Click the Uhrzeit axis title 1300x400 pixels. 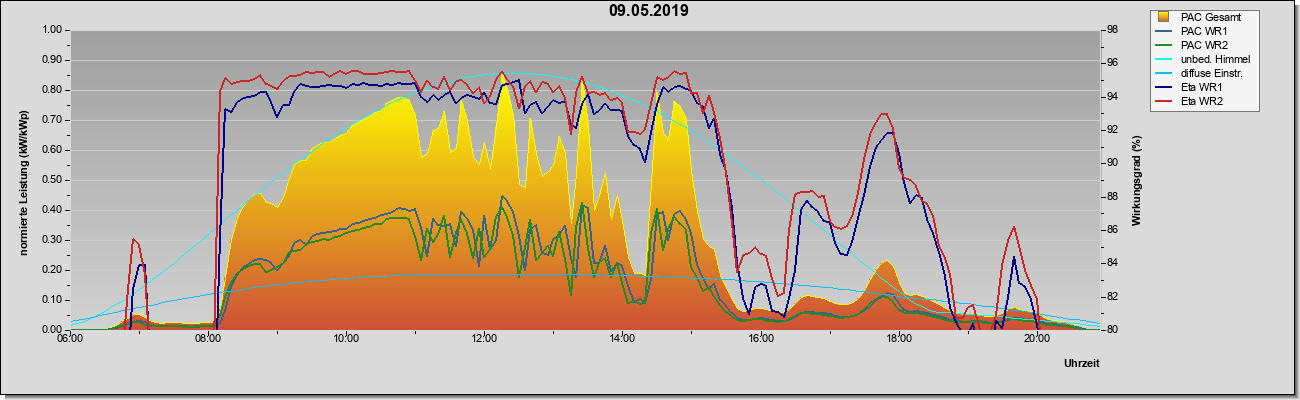tap(1082, 364)
